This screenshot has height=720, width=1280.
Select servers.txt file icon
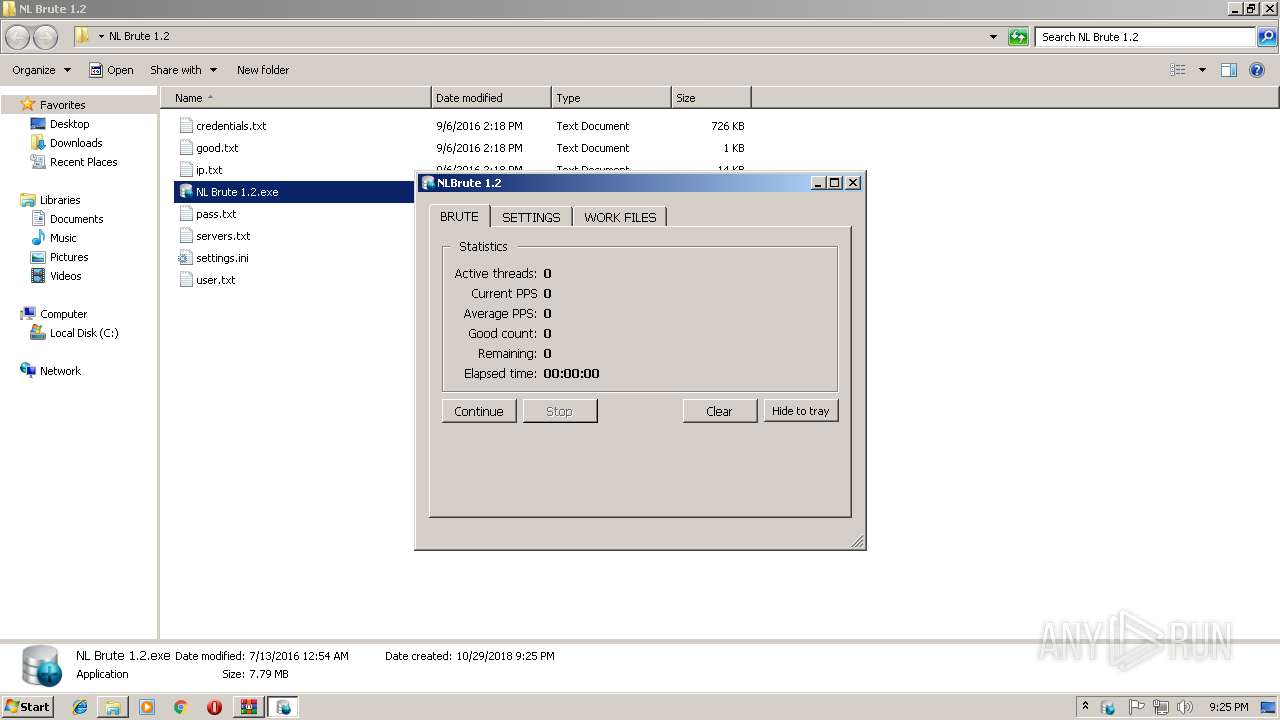[185, 236]
